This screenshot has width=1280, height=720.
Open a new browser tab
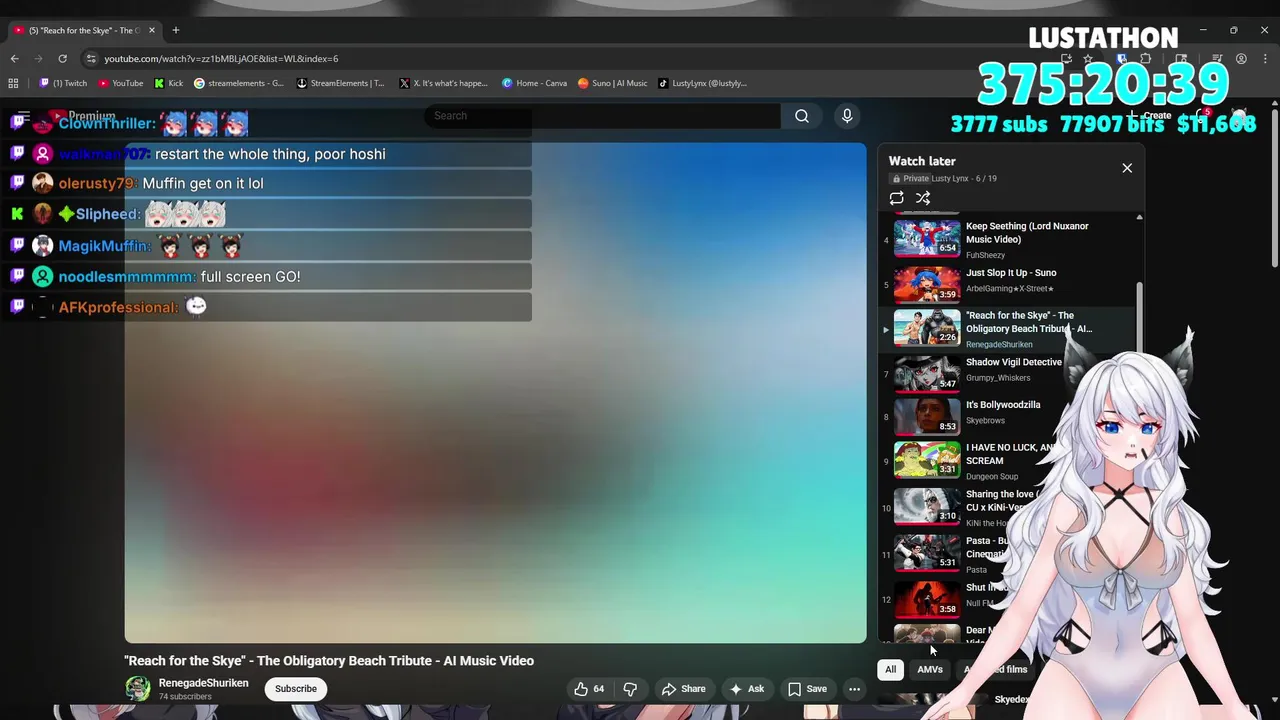(x=176, y=30)
